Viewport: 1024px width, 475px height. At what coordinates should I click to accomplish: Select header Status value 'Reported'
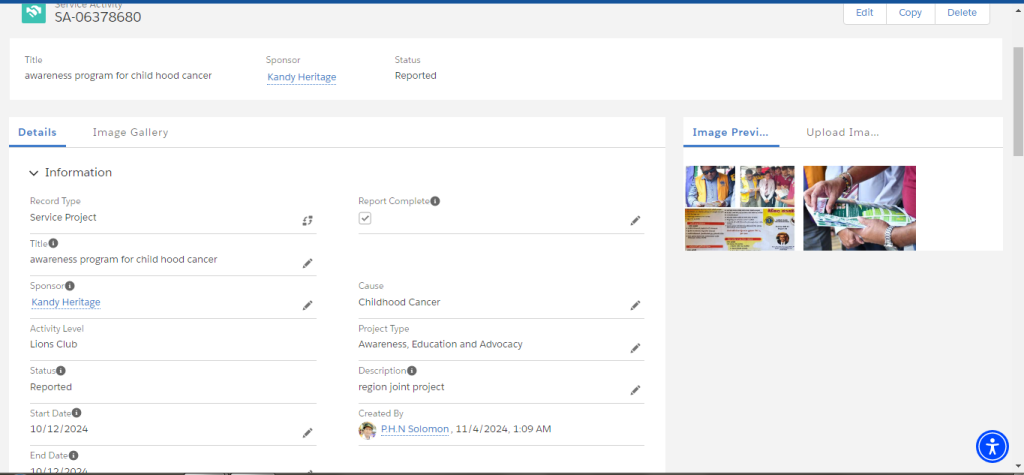click(x=415, y=76)
